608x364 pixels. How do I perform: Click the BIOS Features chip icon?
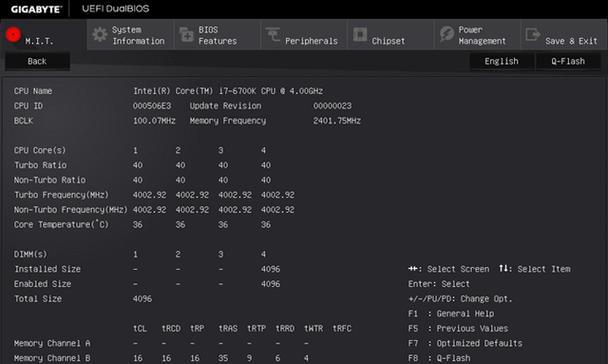(187, 35)
